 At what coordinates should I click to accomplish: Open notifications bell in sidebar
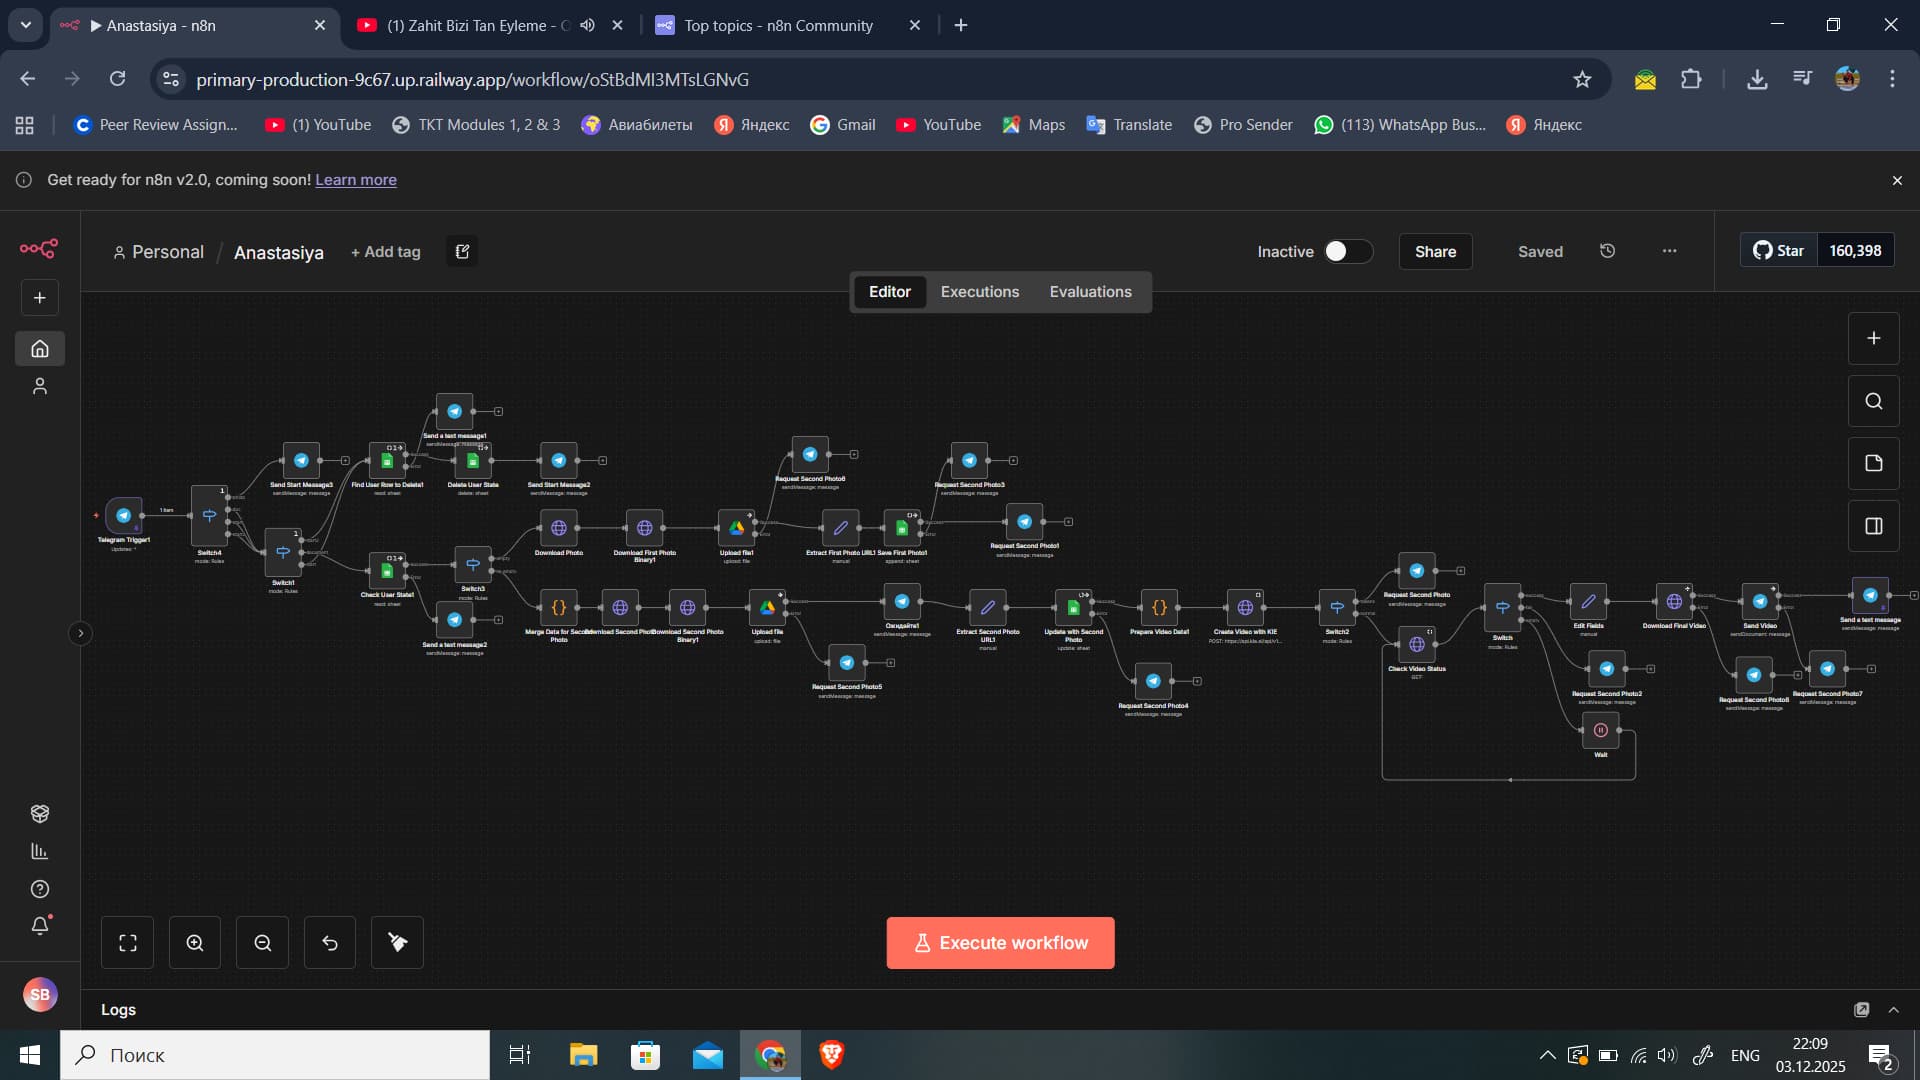(x=40, y=925)
